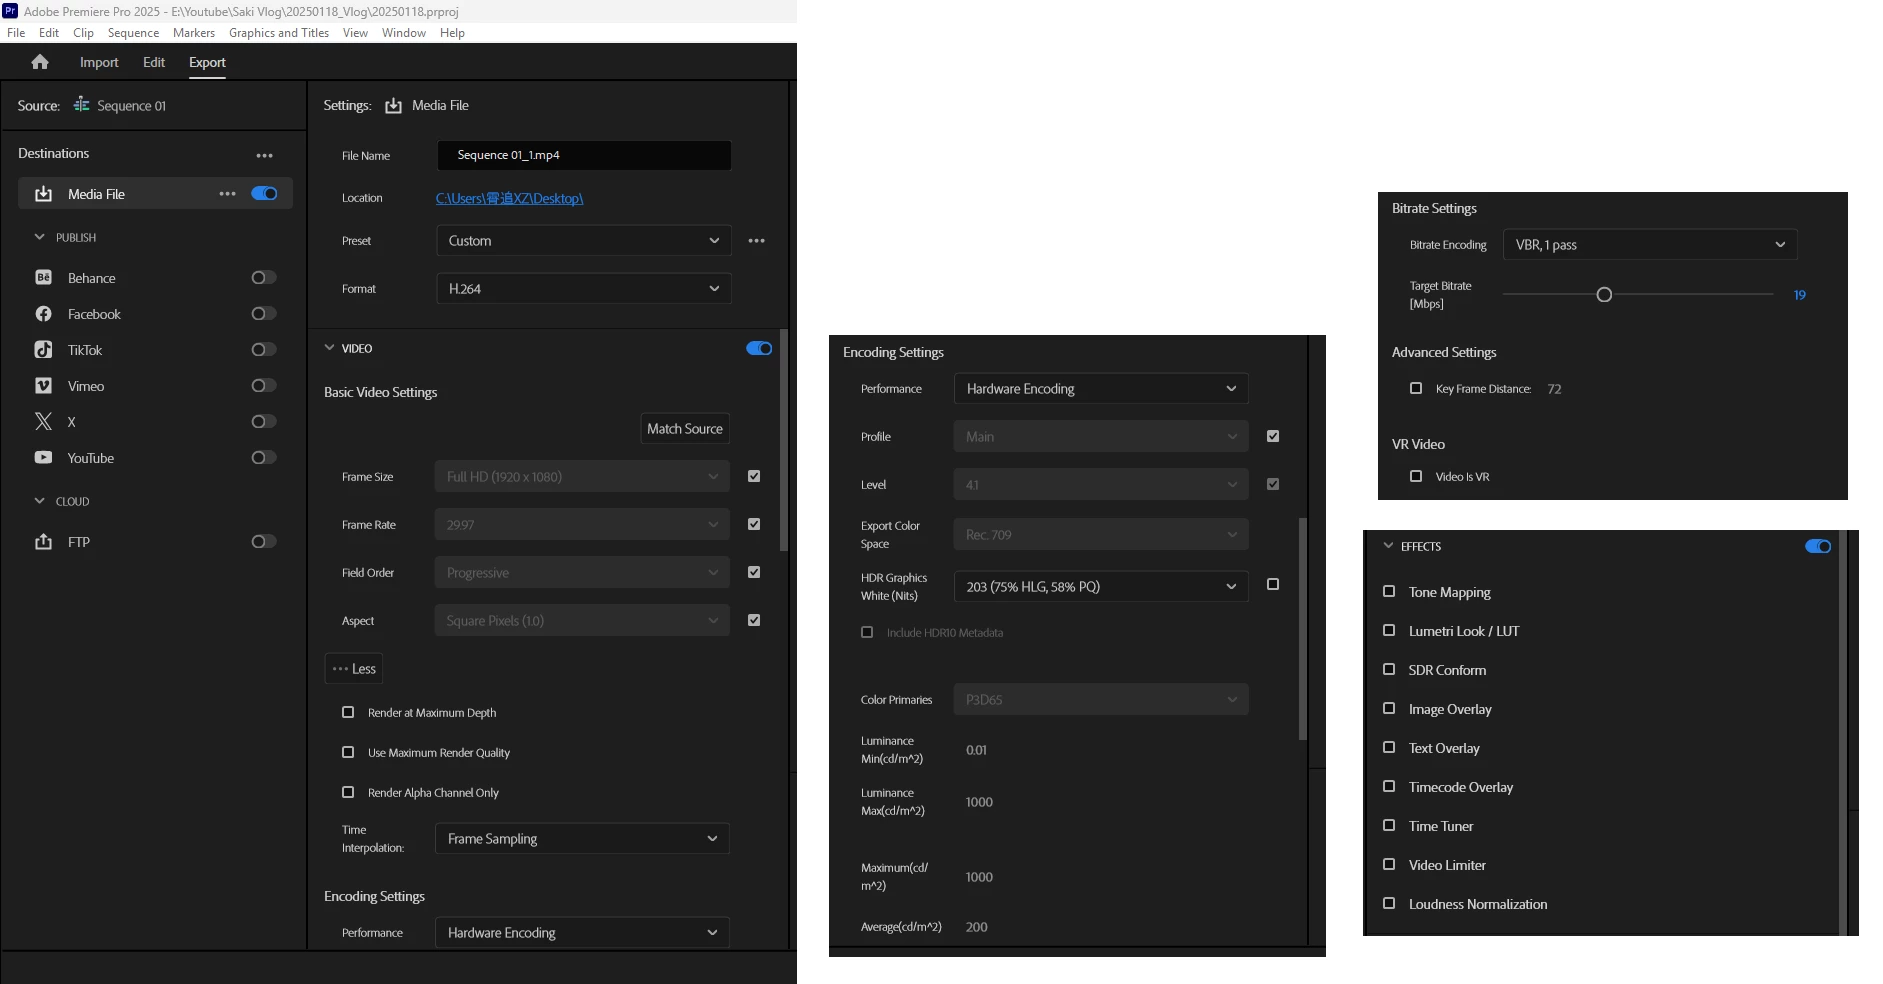Enable the Behance publish switch

click(264, 278)
